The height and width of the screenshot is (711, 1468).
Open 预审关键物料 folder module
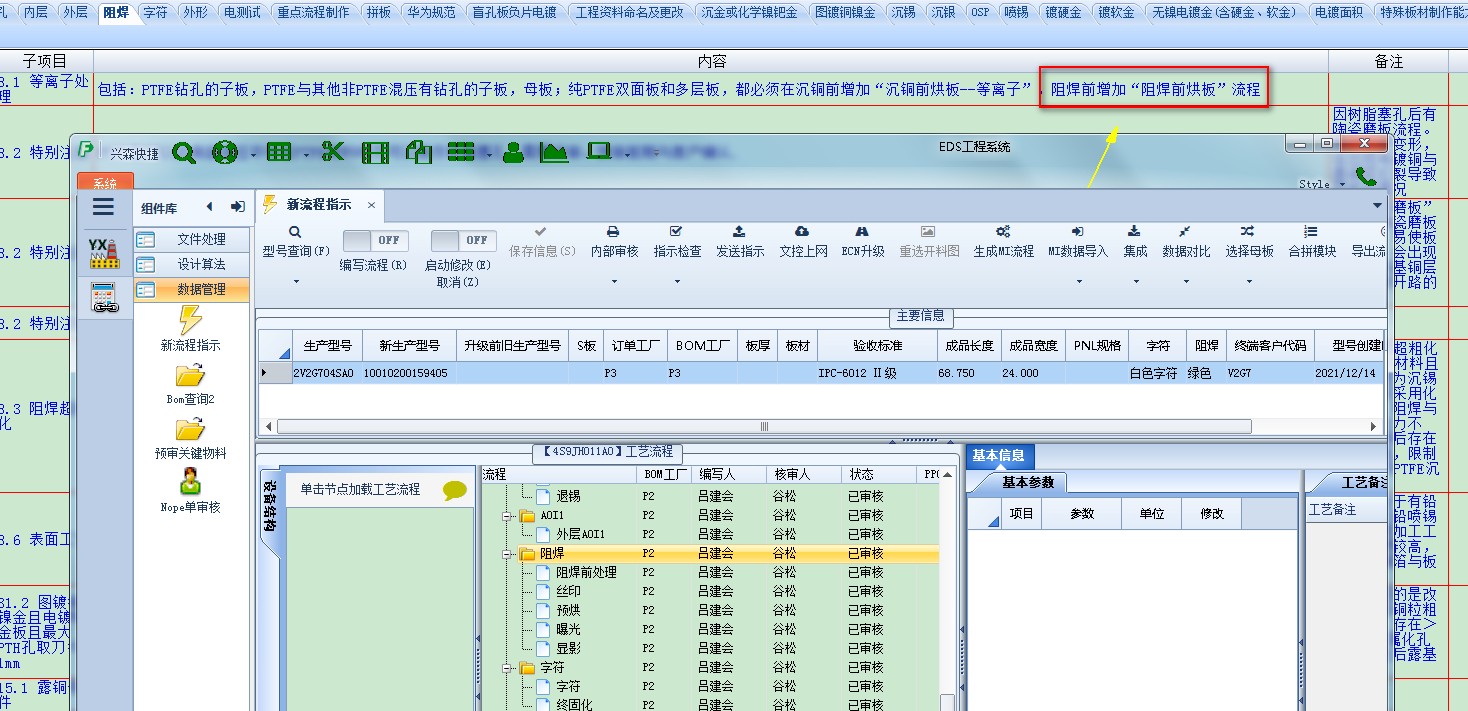(x=190, y=429)
